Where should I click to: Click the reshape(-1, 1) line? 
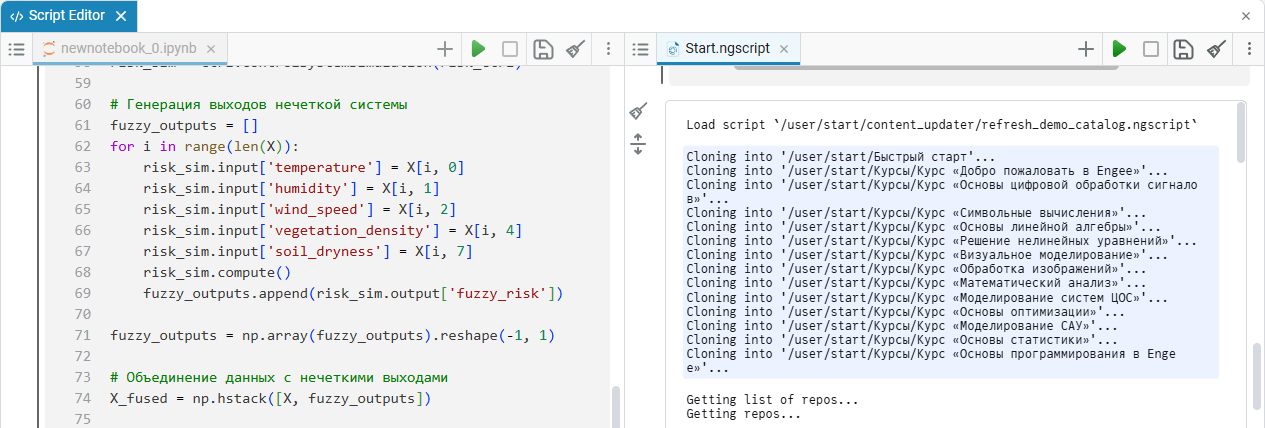[332, 335]
